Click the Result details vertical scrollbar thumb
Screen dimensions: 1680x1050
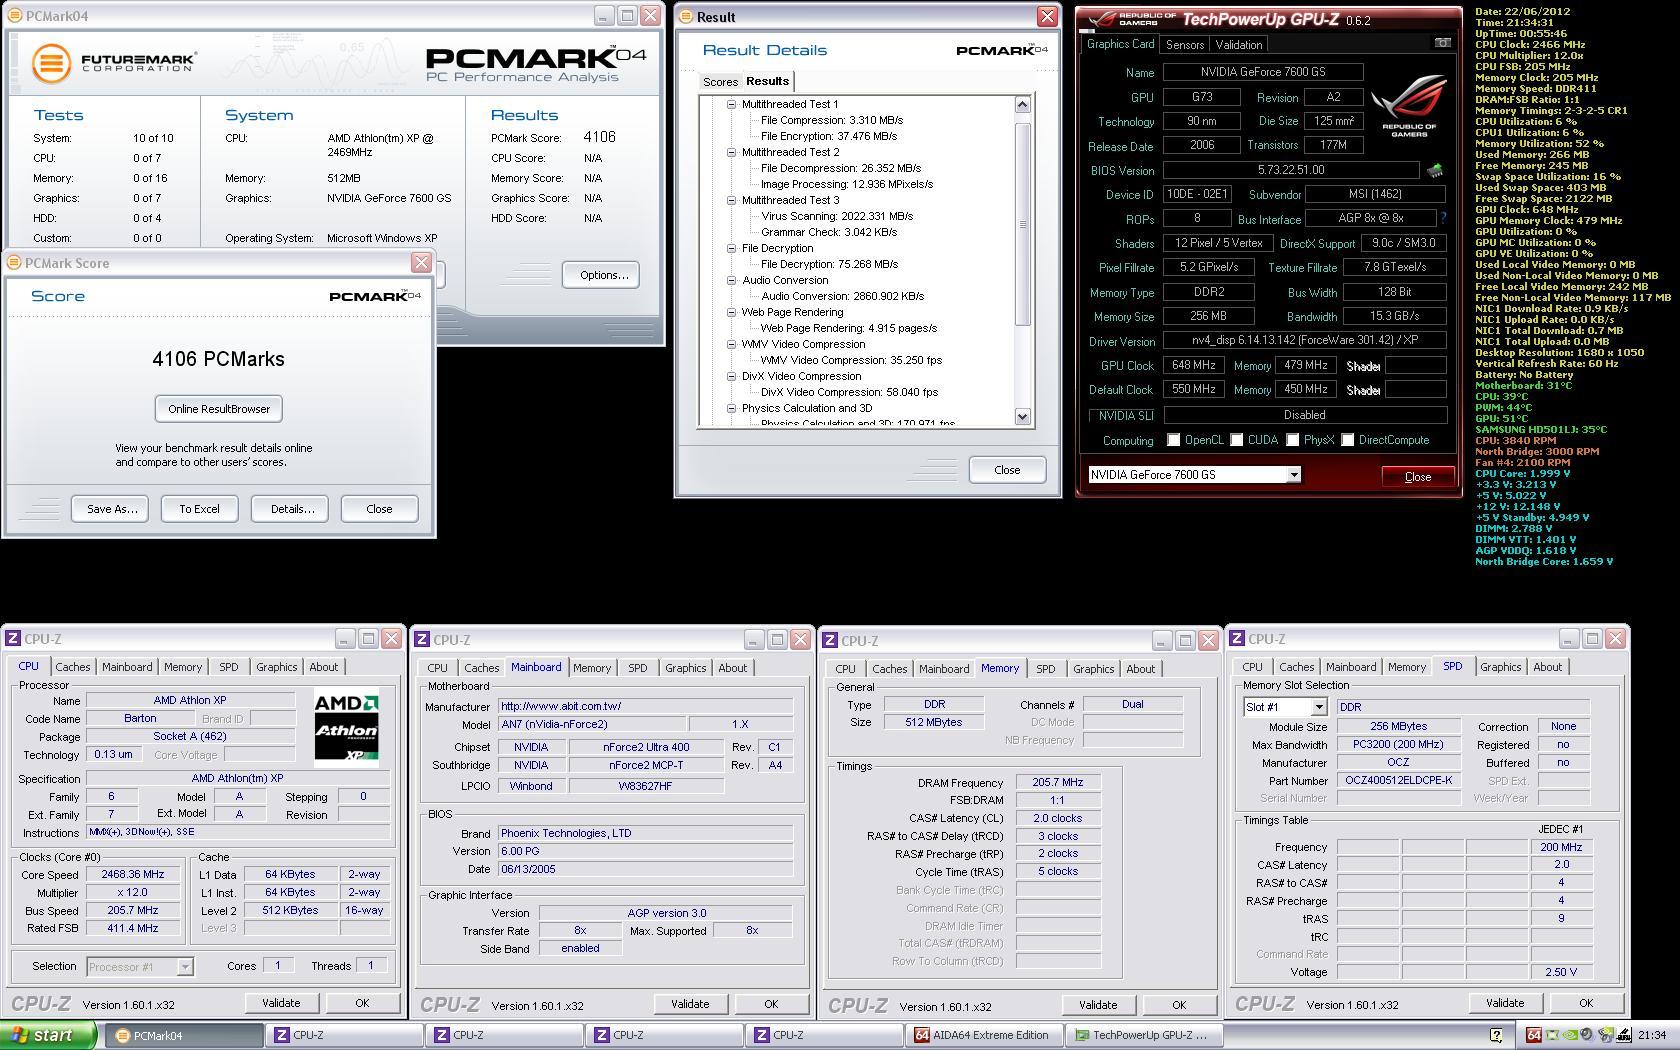tap(1022, 224)
